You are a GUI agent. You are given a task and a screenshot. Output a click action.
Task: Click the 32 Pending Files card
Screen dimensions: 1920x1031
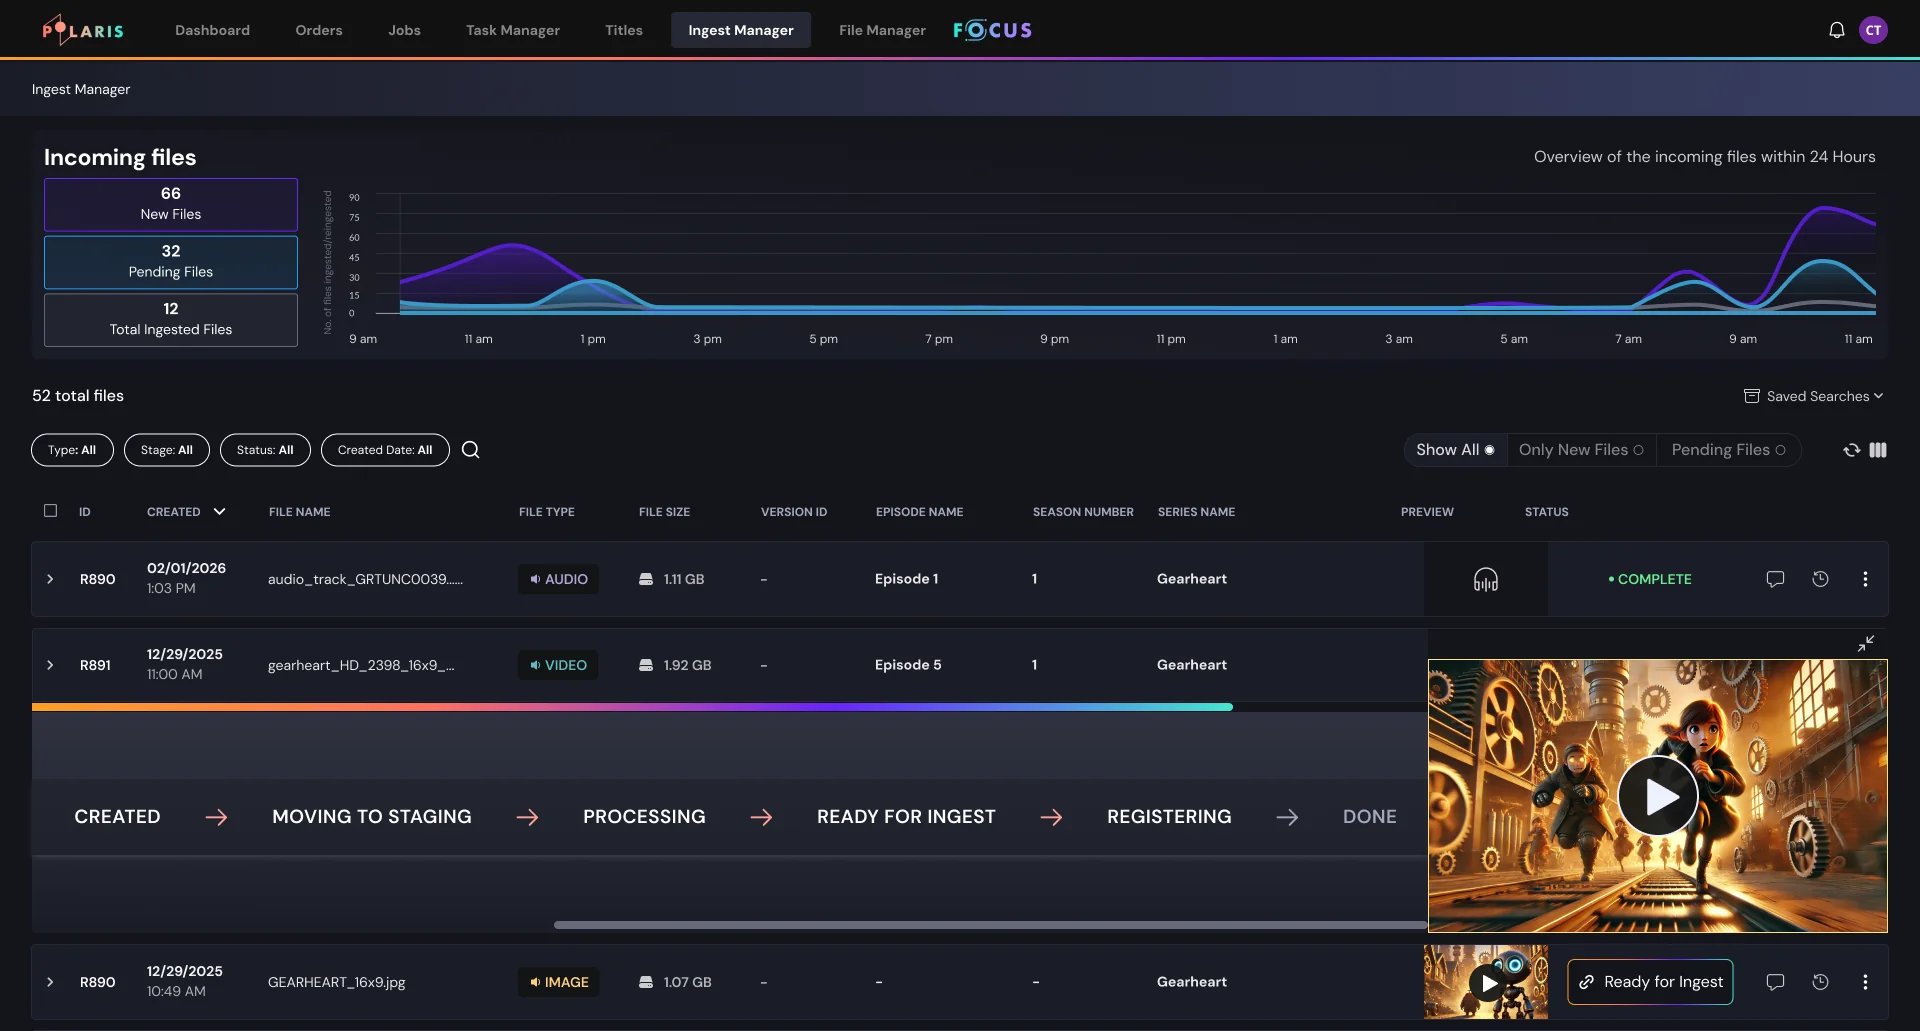[171, 262]
